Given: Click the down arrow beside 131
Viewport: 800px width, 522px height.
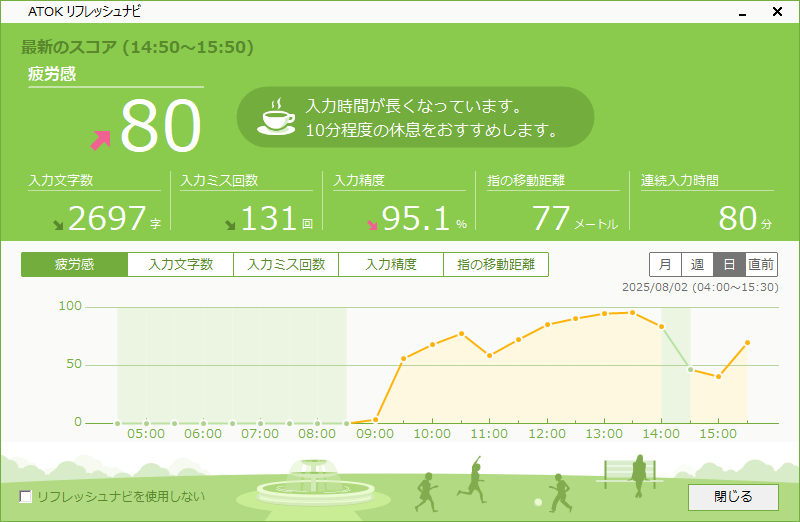Looking at the screenshot, I should tap(231, 225).
